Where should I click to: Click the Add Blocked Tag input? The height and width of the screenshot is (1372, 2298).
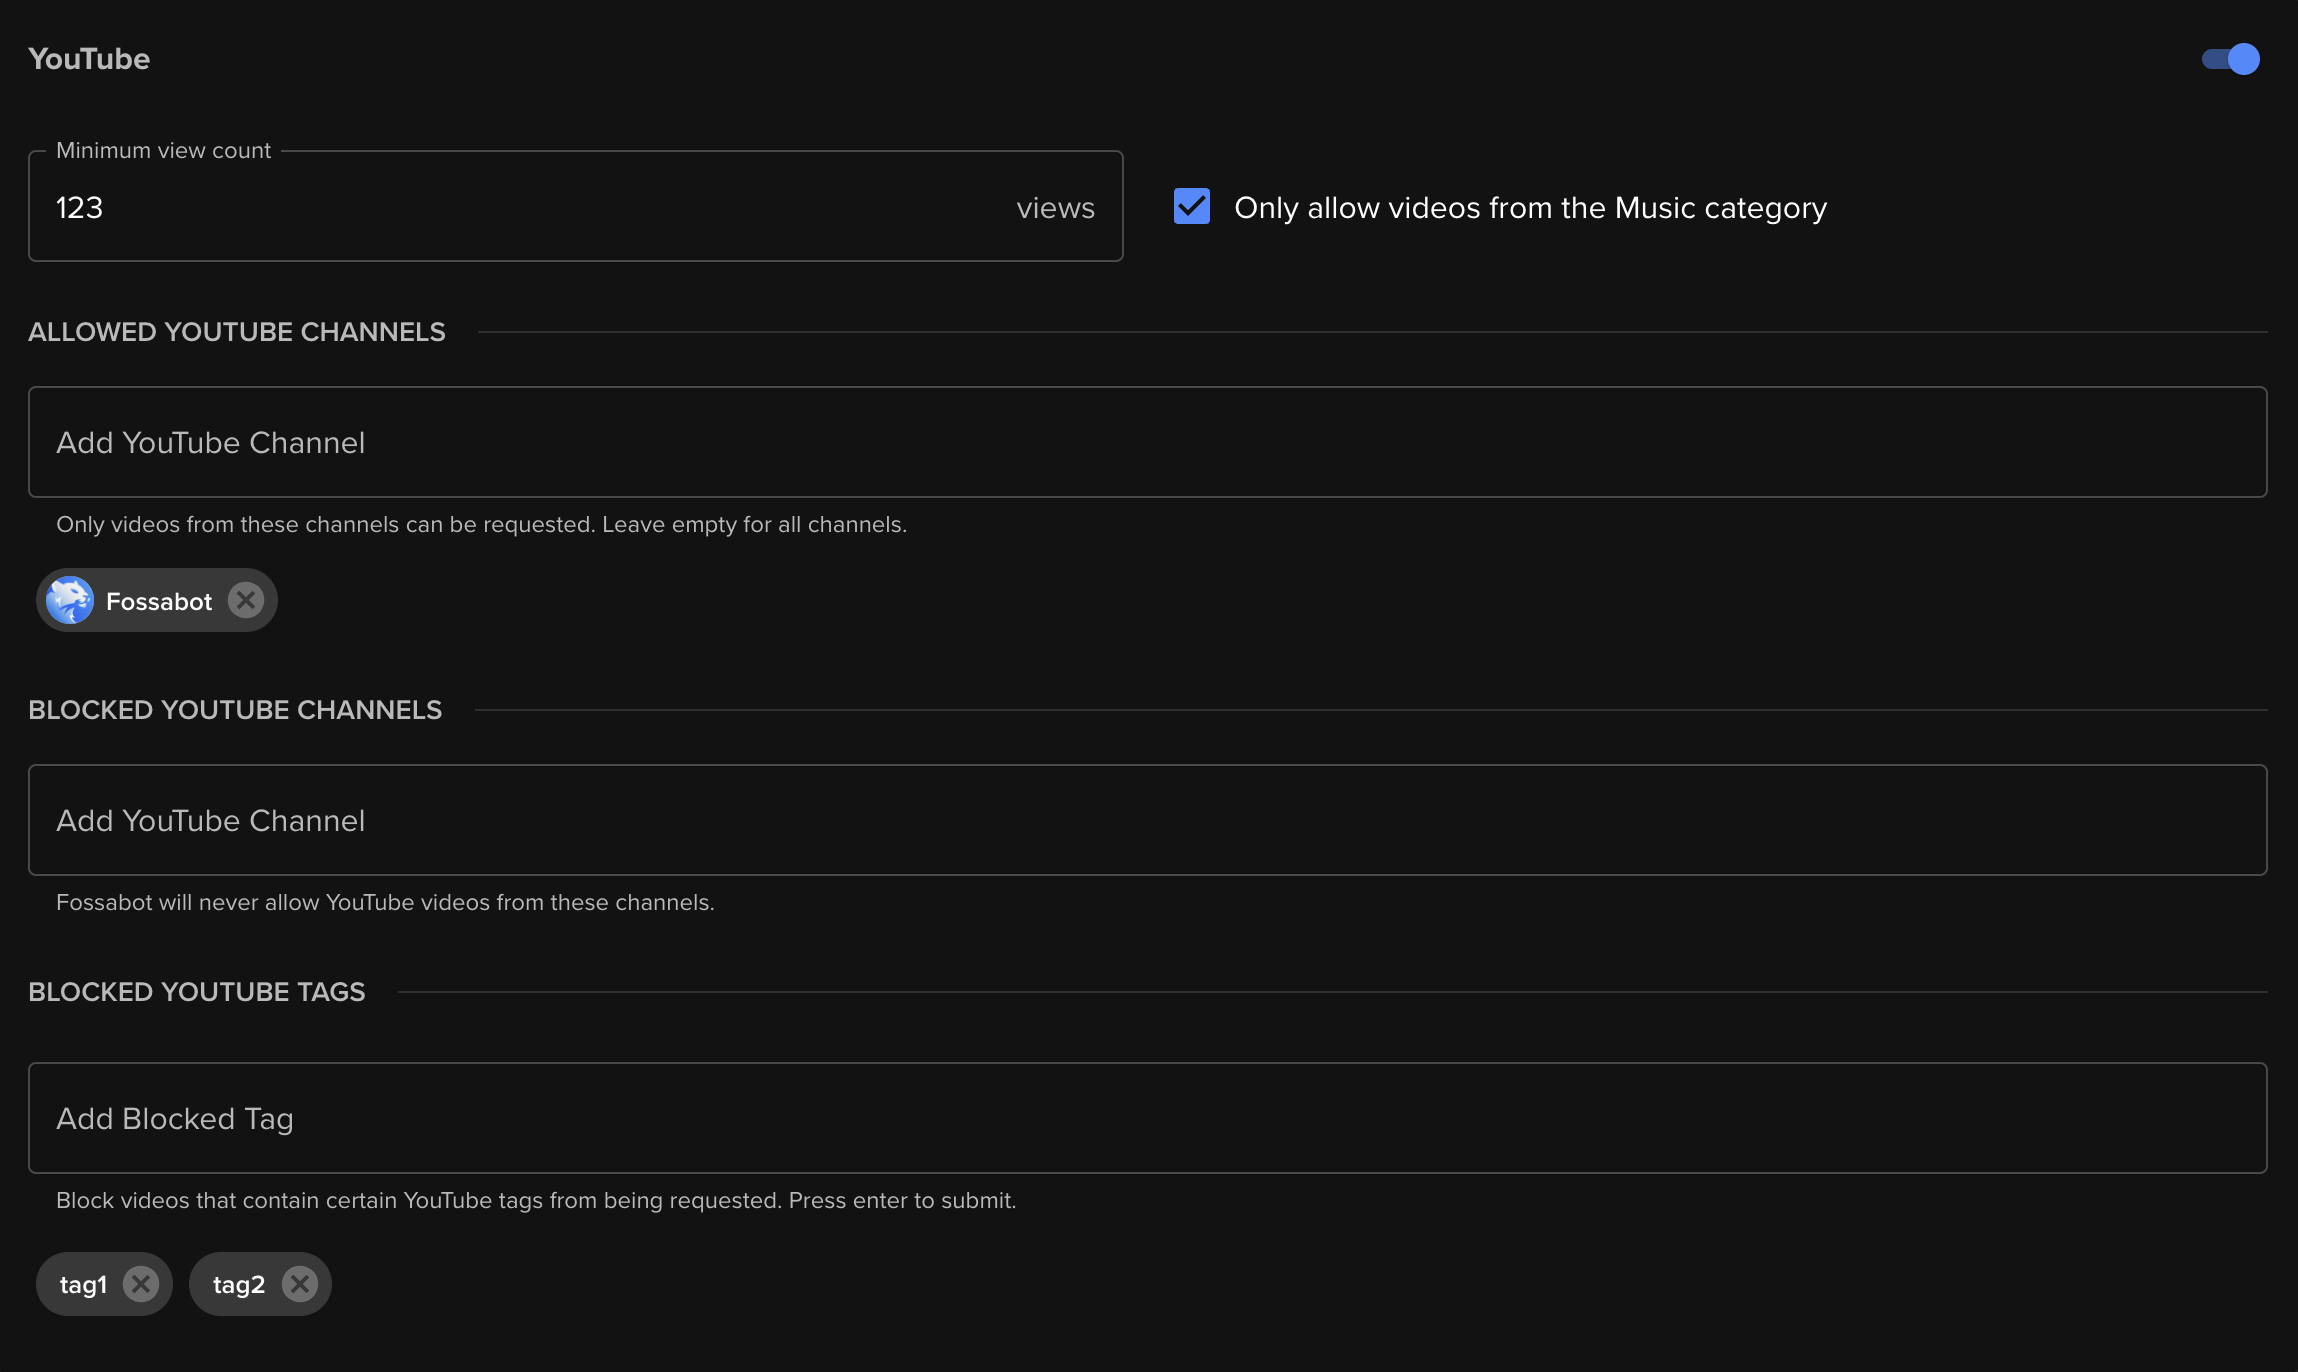pos(600,1117)
